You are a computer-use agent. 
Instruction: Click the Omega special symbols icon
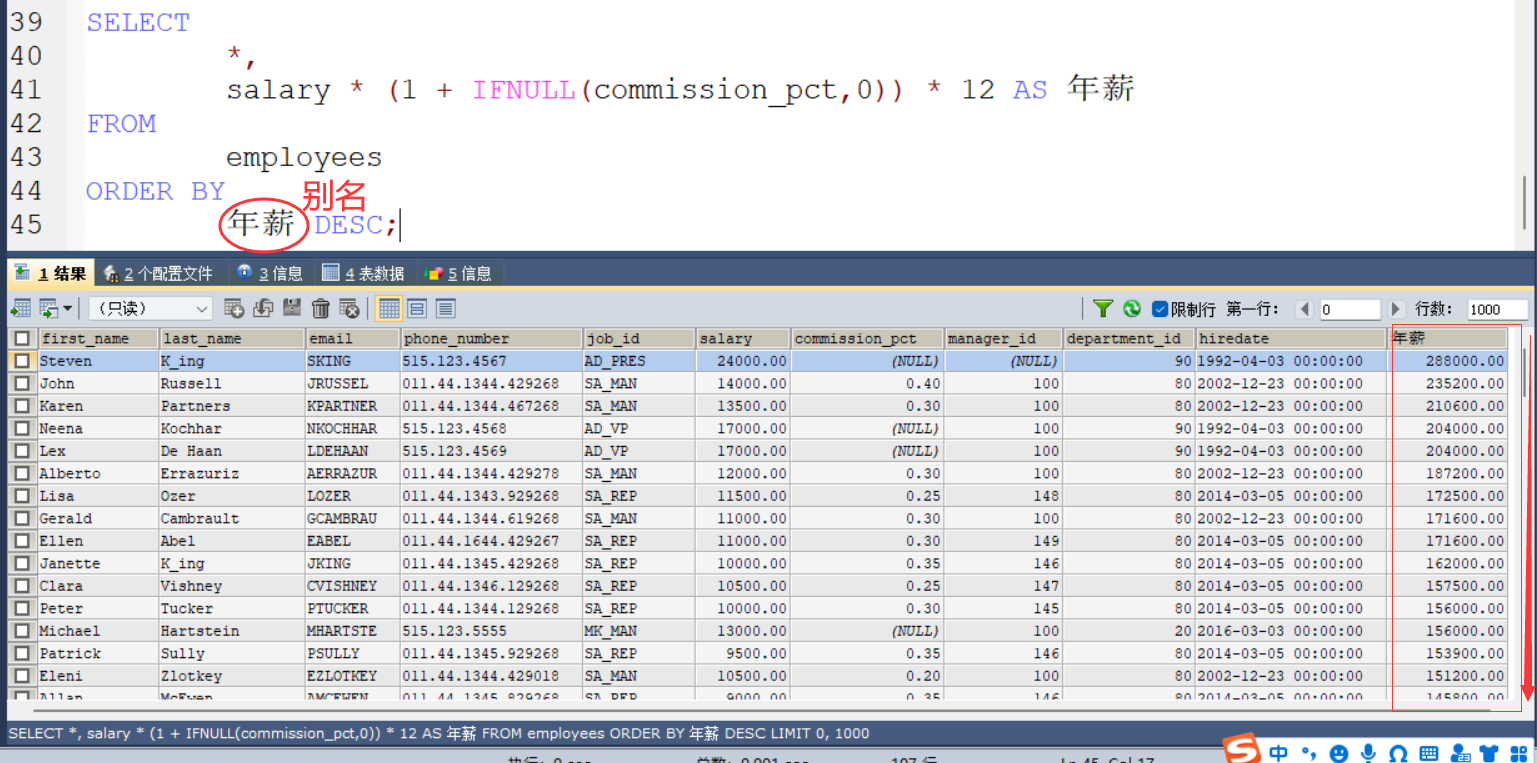click(1398, 753)
